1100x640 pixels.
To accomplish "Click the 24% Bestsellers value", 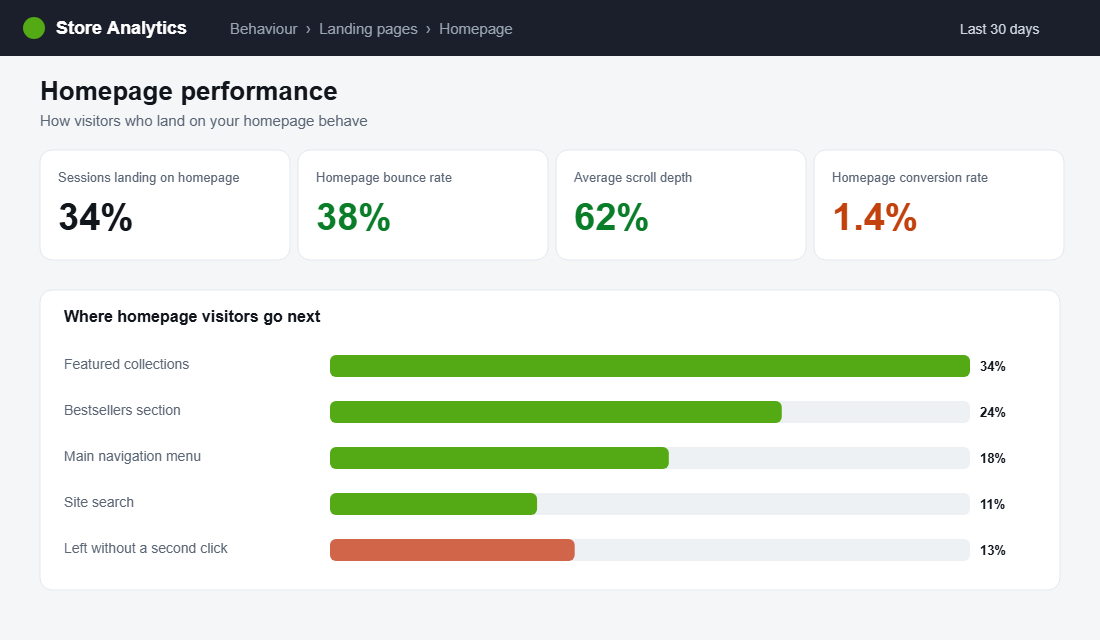I will pyautogui.click(x=993, y=413).
